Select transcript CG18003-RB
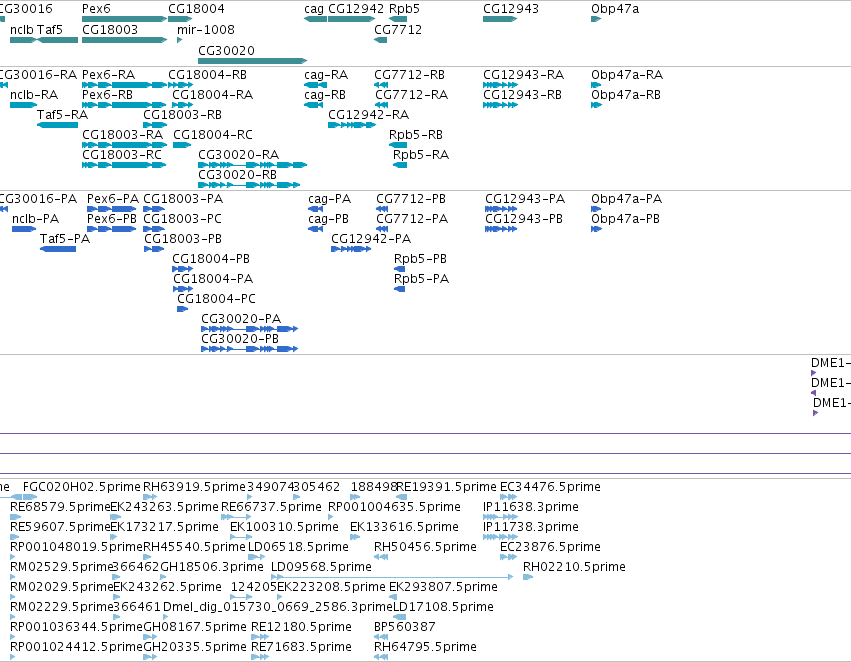The image size is (851, 662). point(155,125)
